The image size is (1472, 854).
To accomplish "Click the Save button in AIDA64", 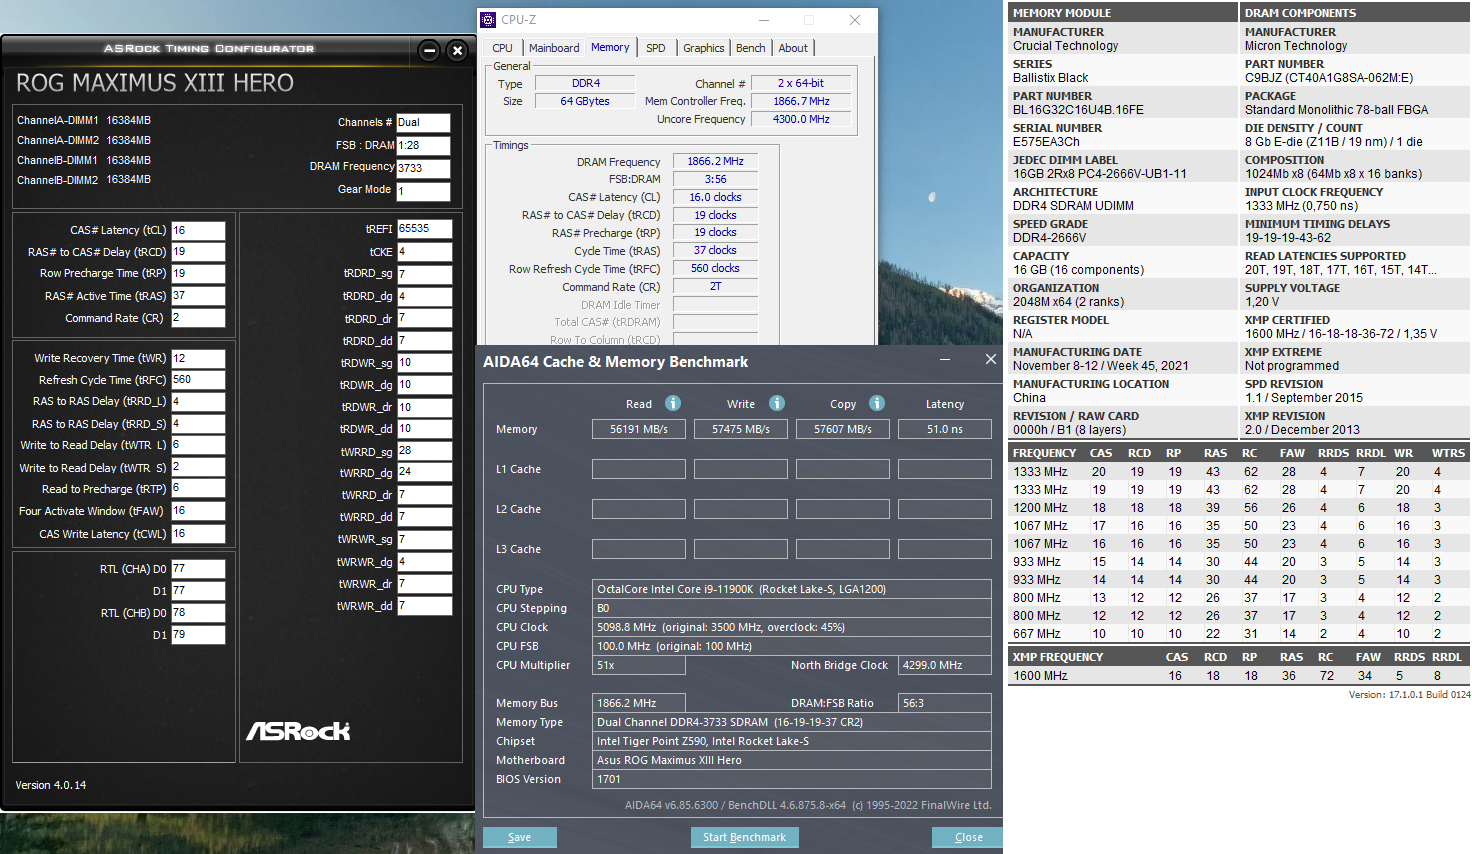I will click(520, 837).
